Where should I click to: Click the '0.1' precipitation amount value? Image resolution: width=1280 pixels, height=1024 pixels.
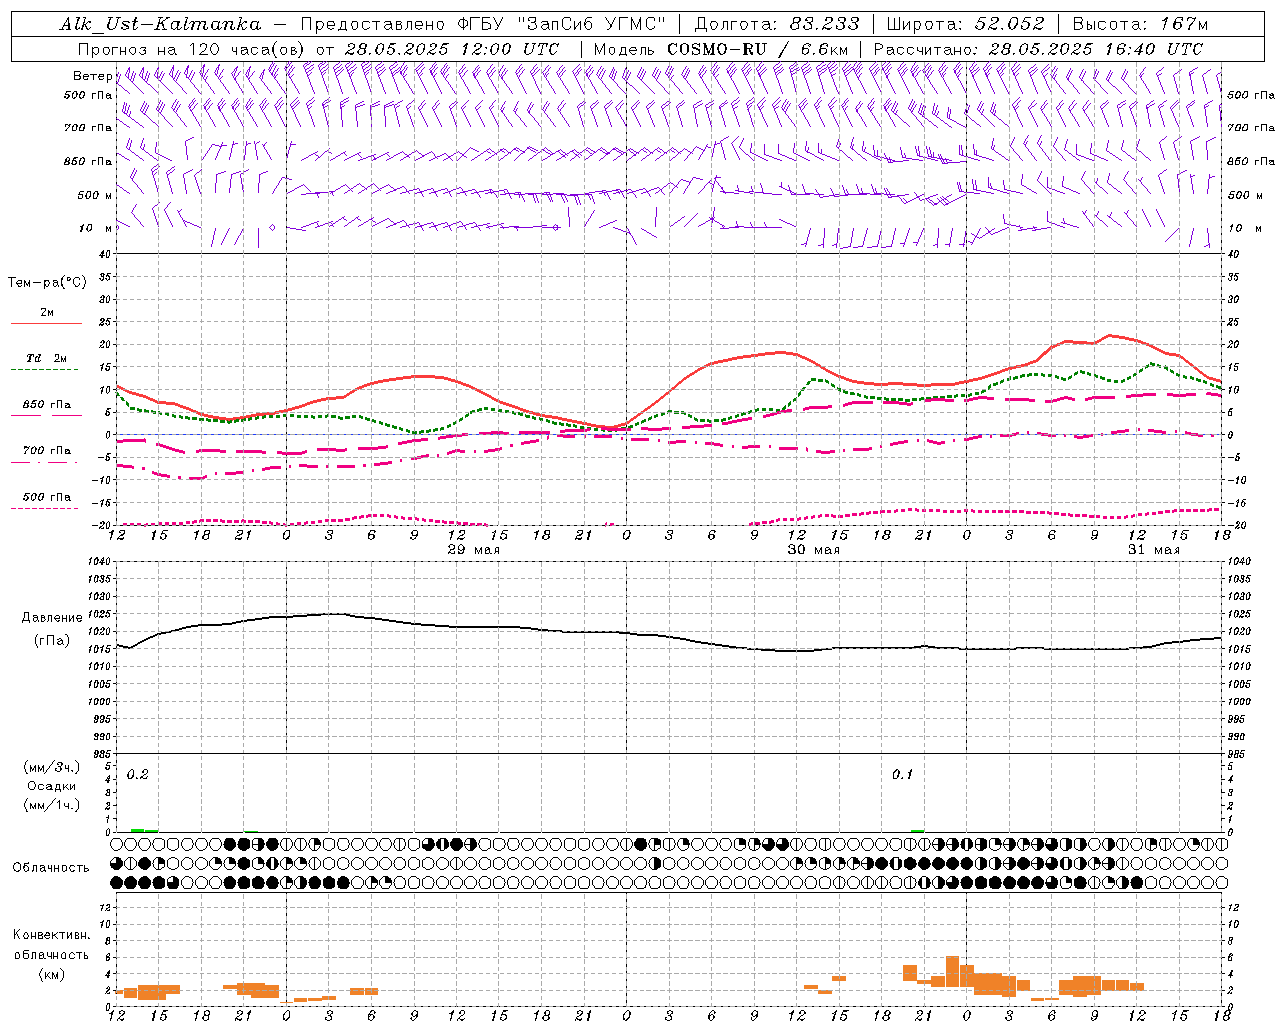tap(902, 775)
